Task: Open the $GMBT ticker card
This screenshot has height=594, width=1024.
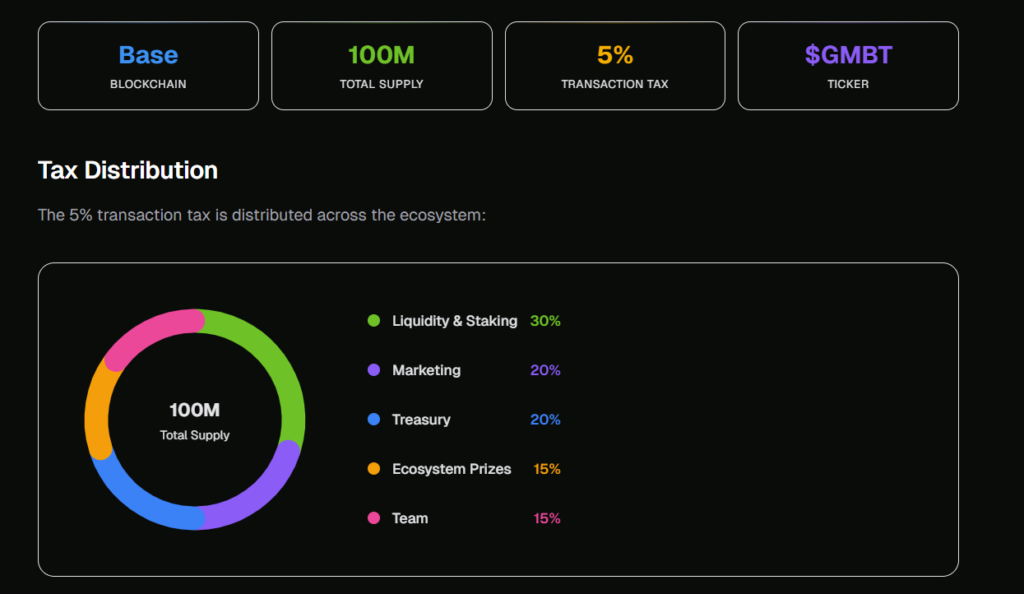Action: [x=848, y=66]
